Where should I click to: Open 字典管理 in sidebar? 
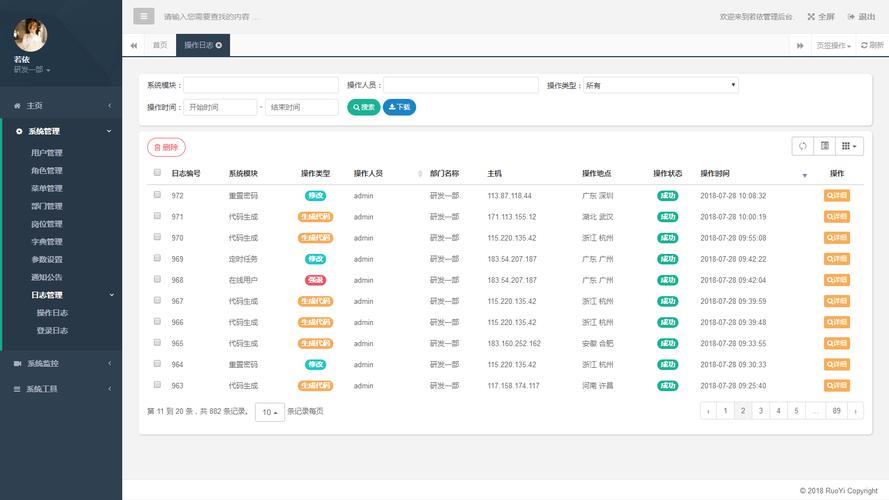(x=46, y=241)
